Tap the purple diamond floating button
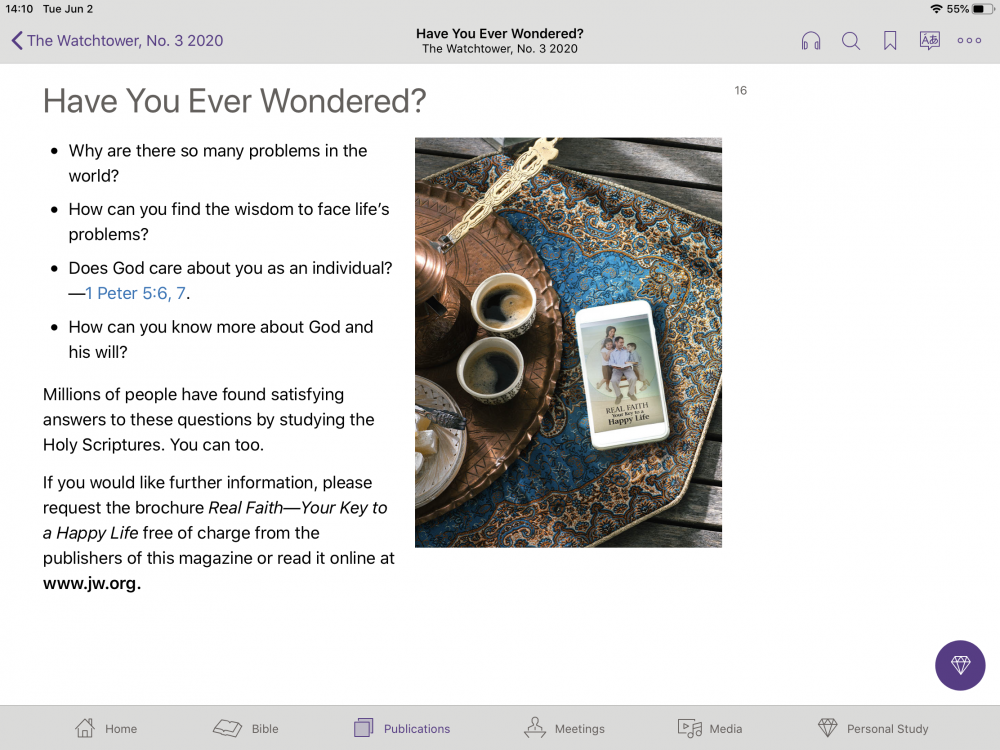 point(960,665)
